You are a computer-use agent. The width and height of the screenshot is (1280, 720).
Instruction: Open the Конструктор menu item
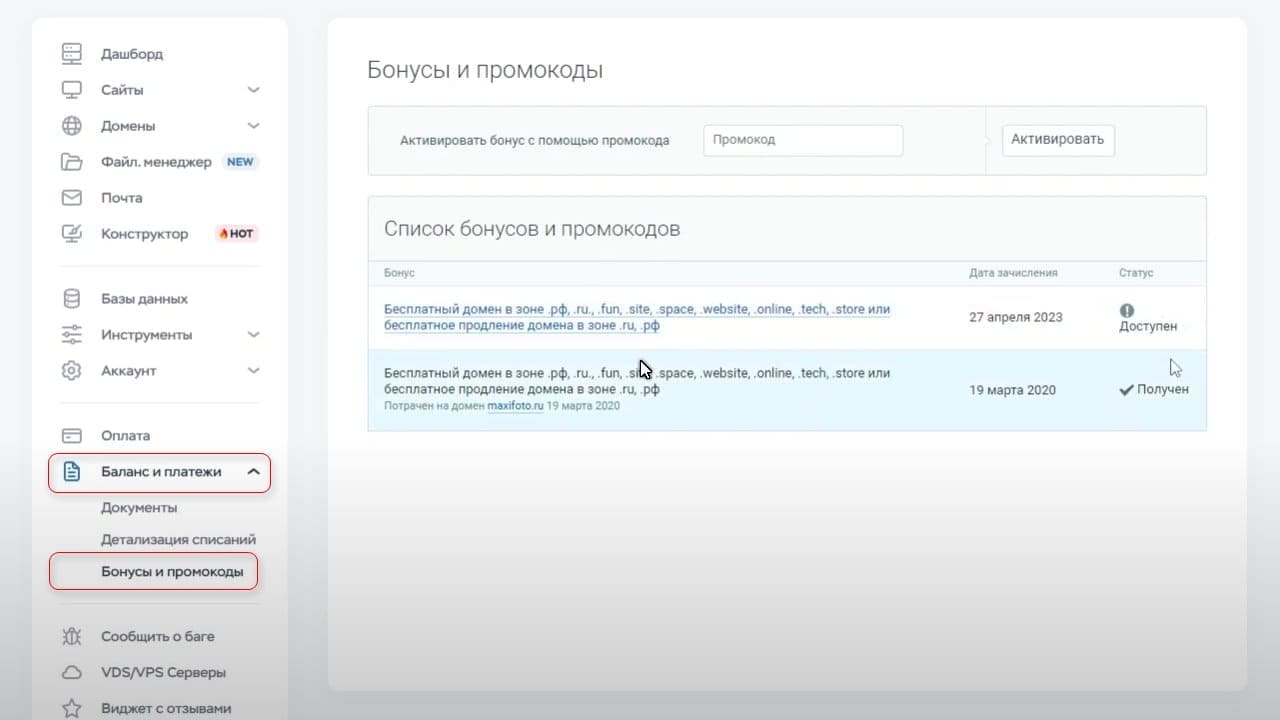click(145, 234)
